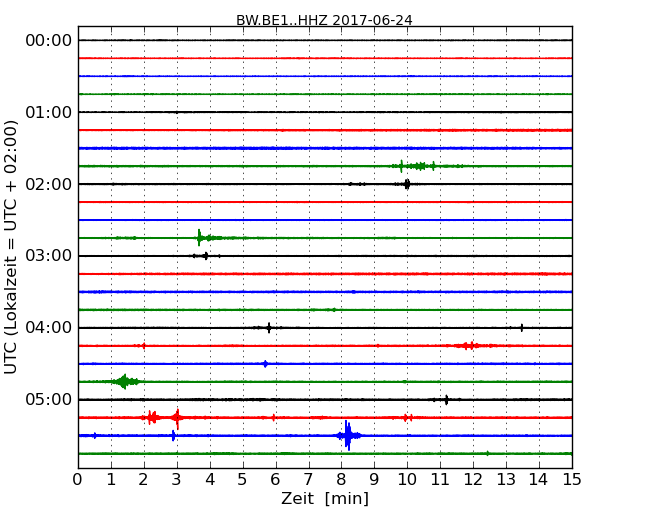Pick the small blue blip near minute 5.7
The height and width of the screenshot is (520, 650).
coord(265,364)
